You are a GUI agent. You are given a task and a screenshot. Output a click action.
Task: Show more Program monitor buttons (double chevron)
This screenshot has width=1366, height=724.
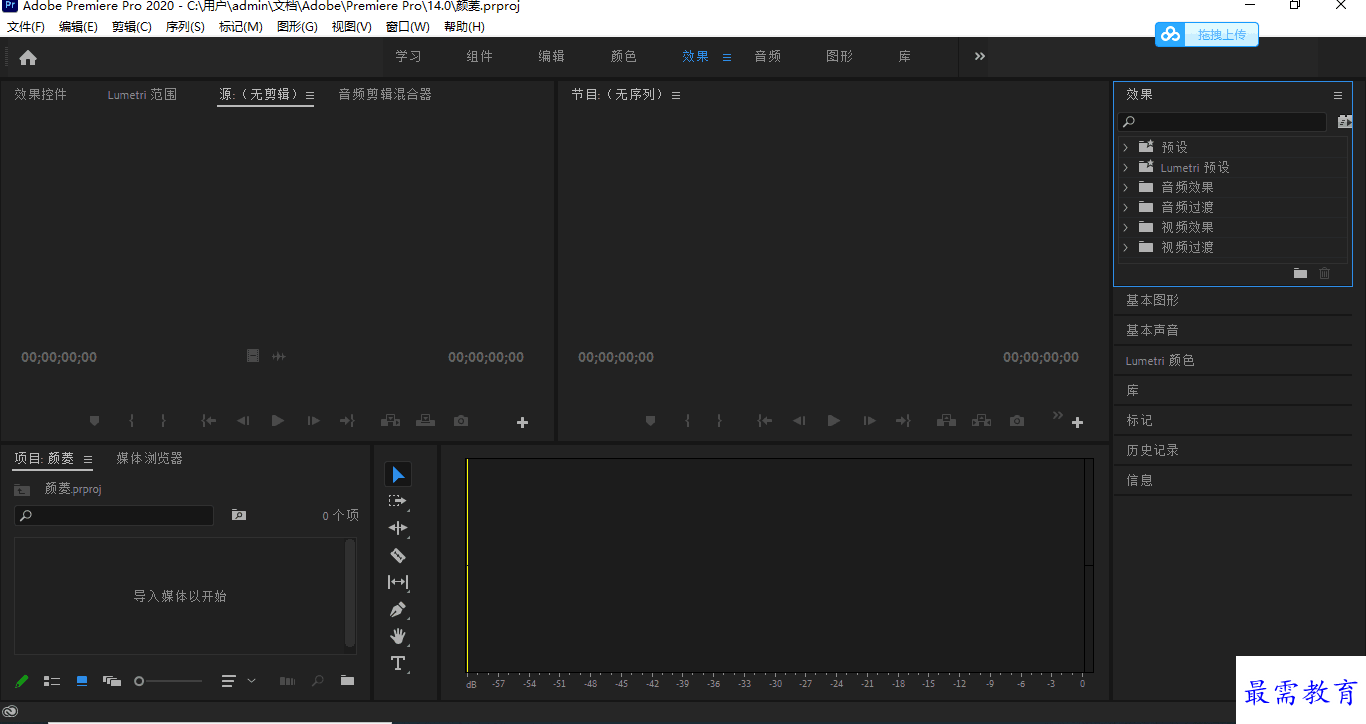coord(1058,415)
